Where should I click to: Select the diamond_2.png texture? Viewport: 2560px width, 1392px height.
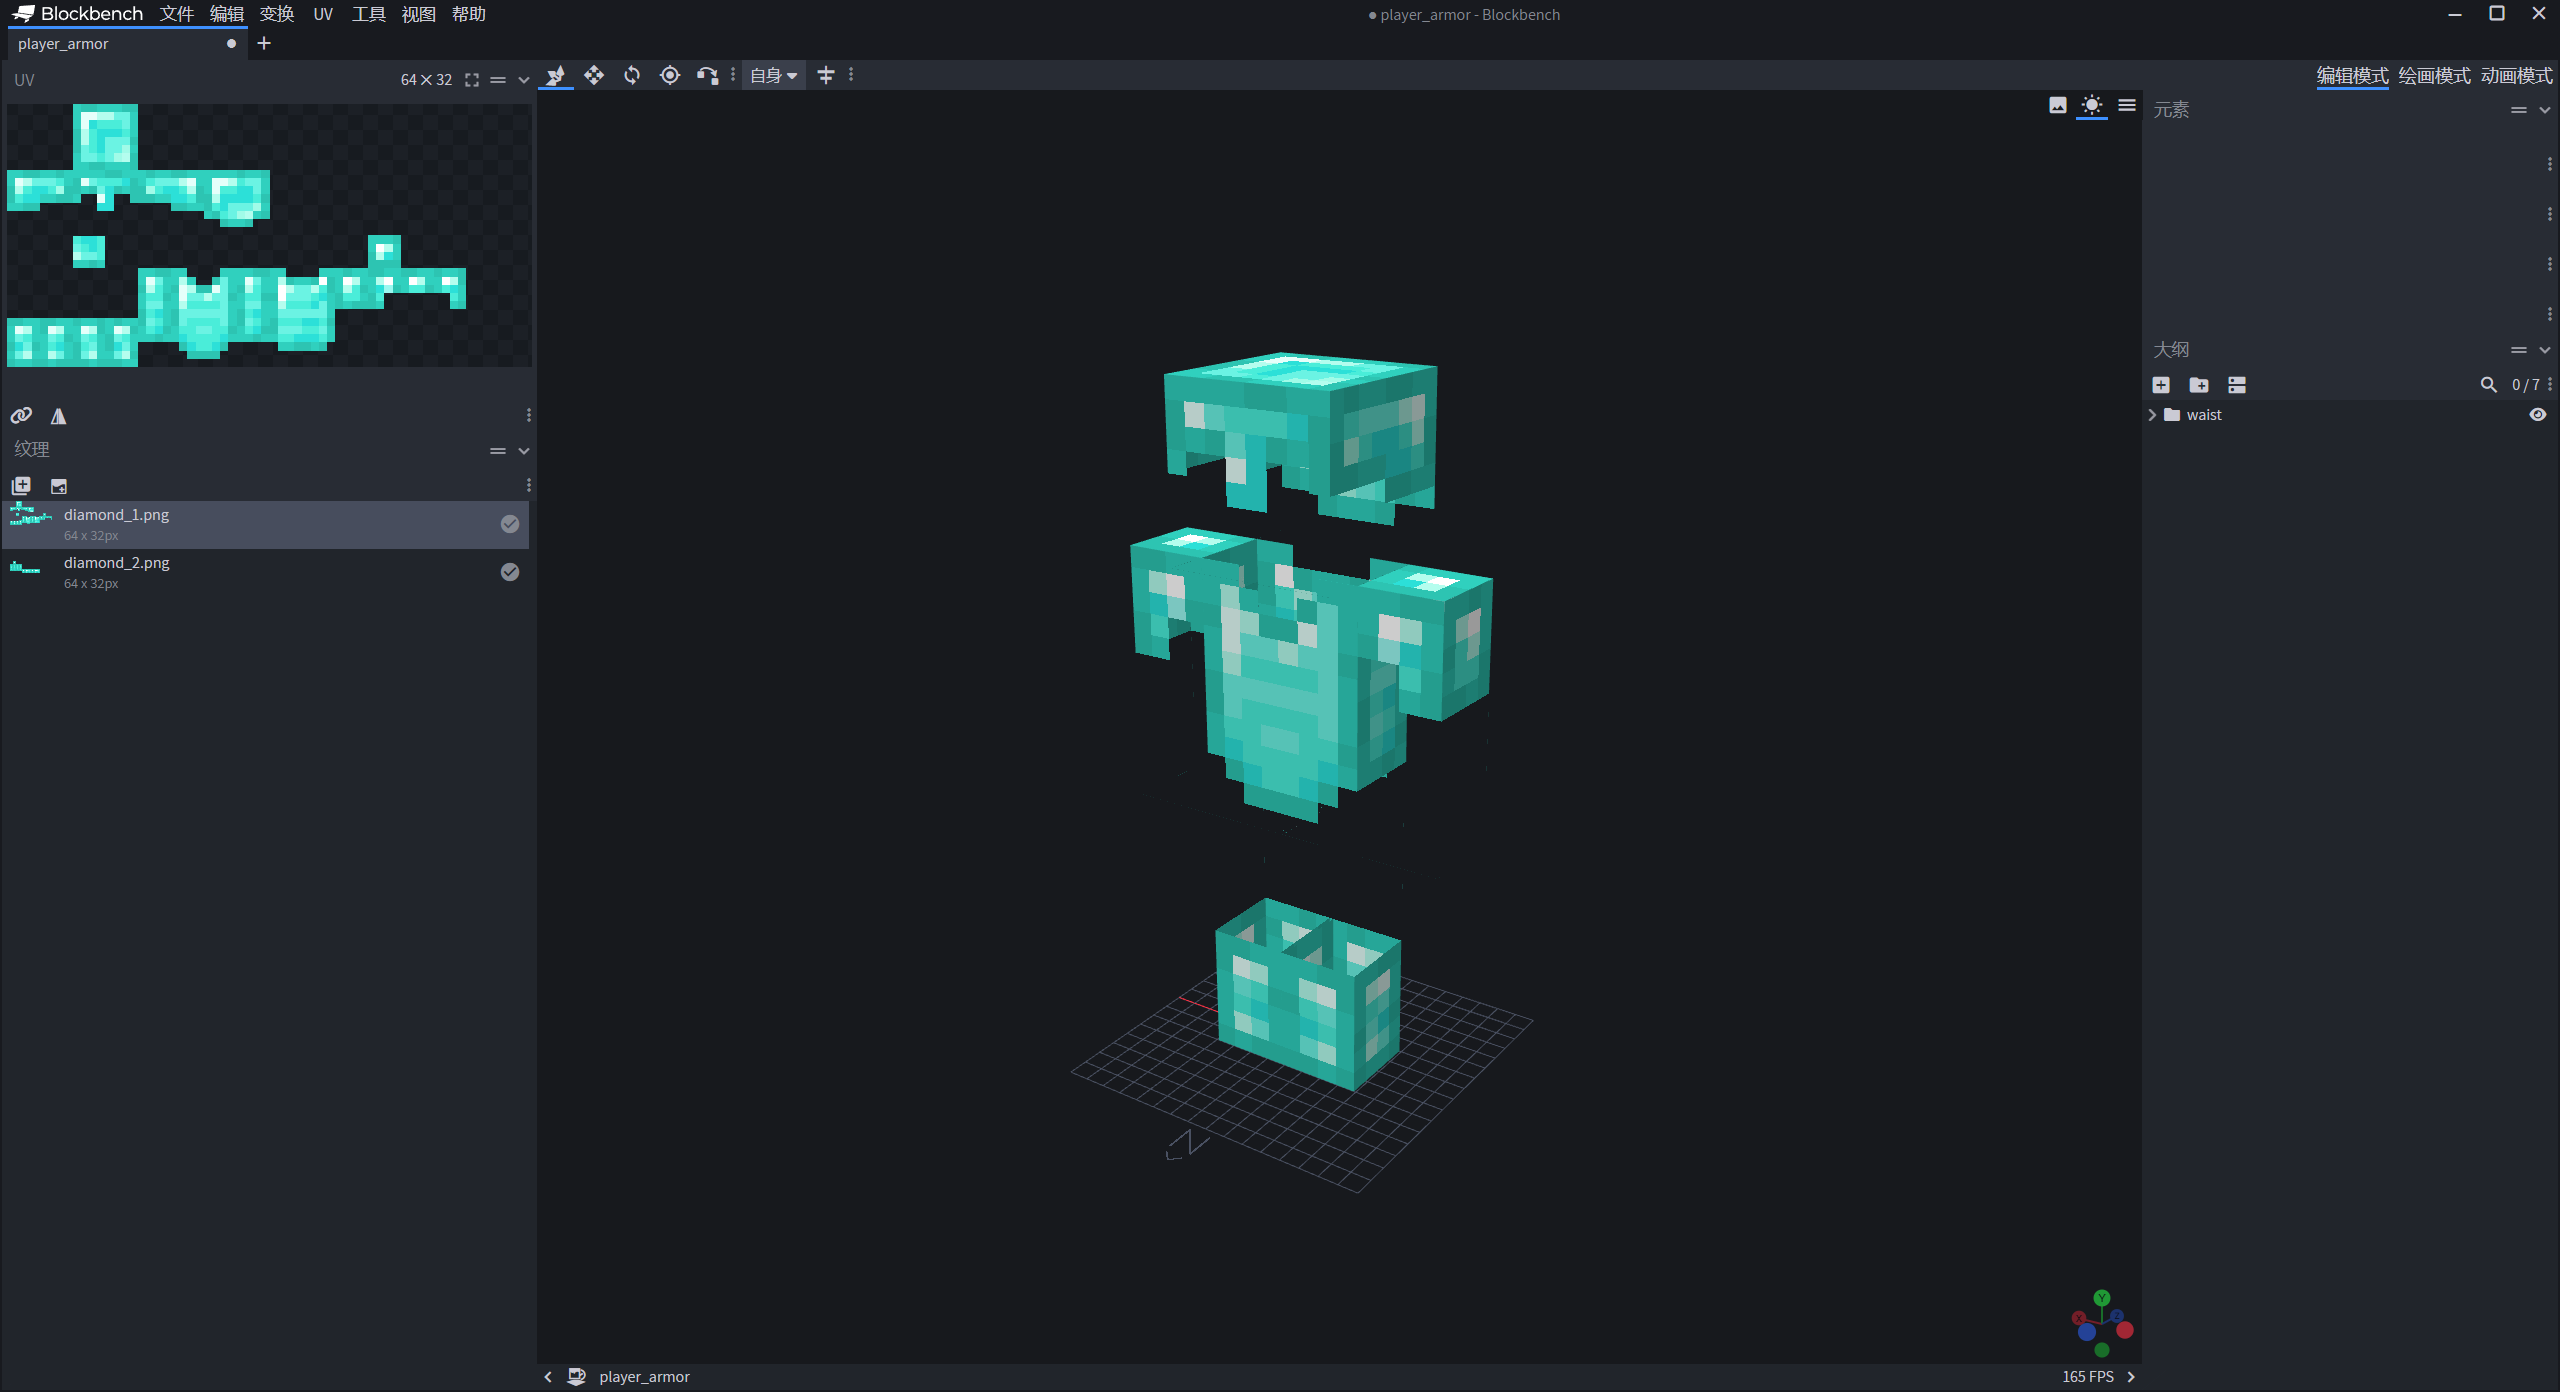(265, 572)
